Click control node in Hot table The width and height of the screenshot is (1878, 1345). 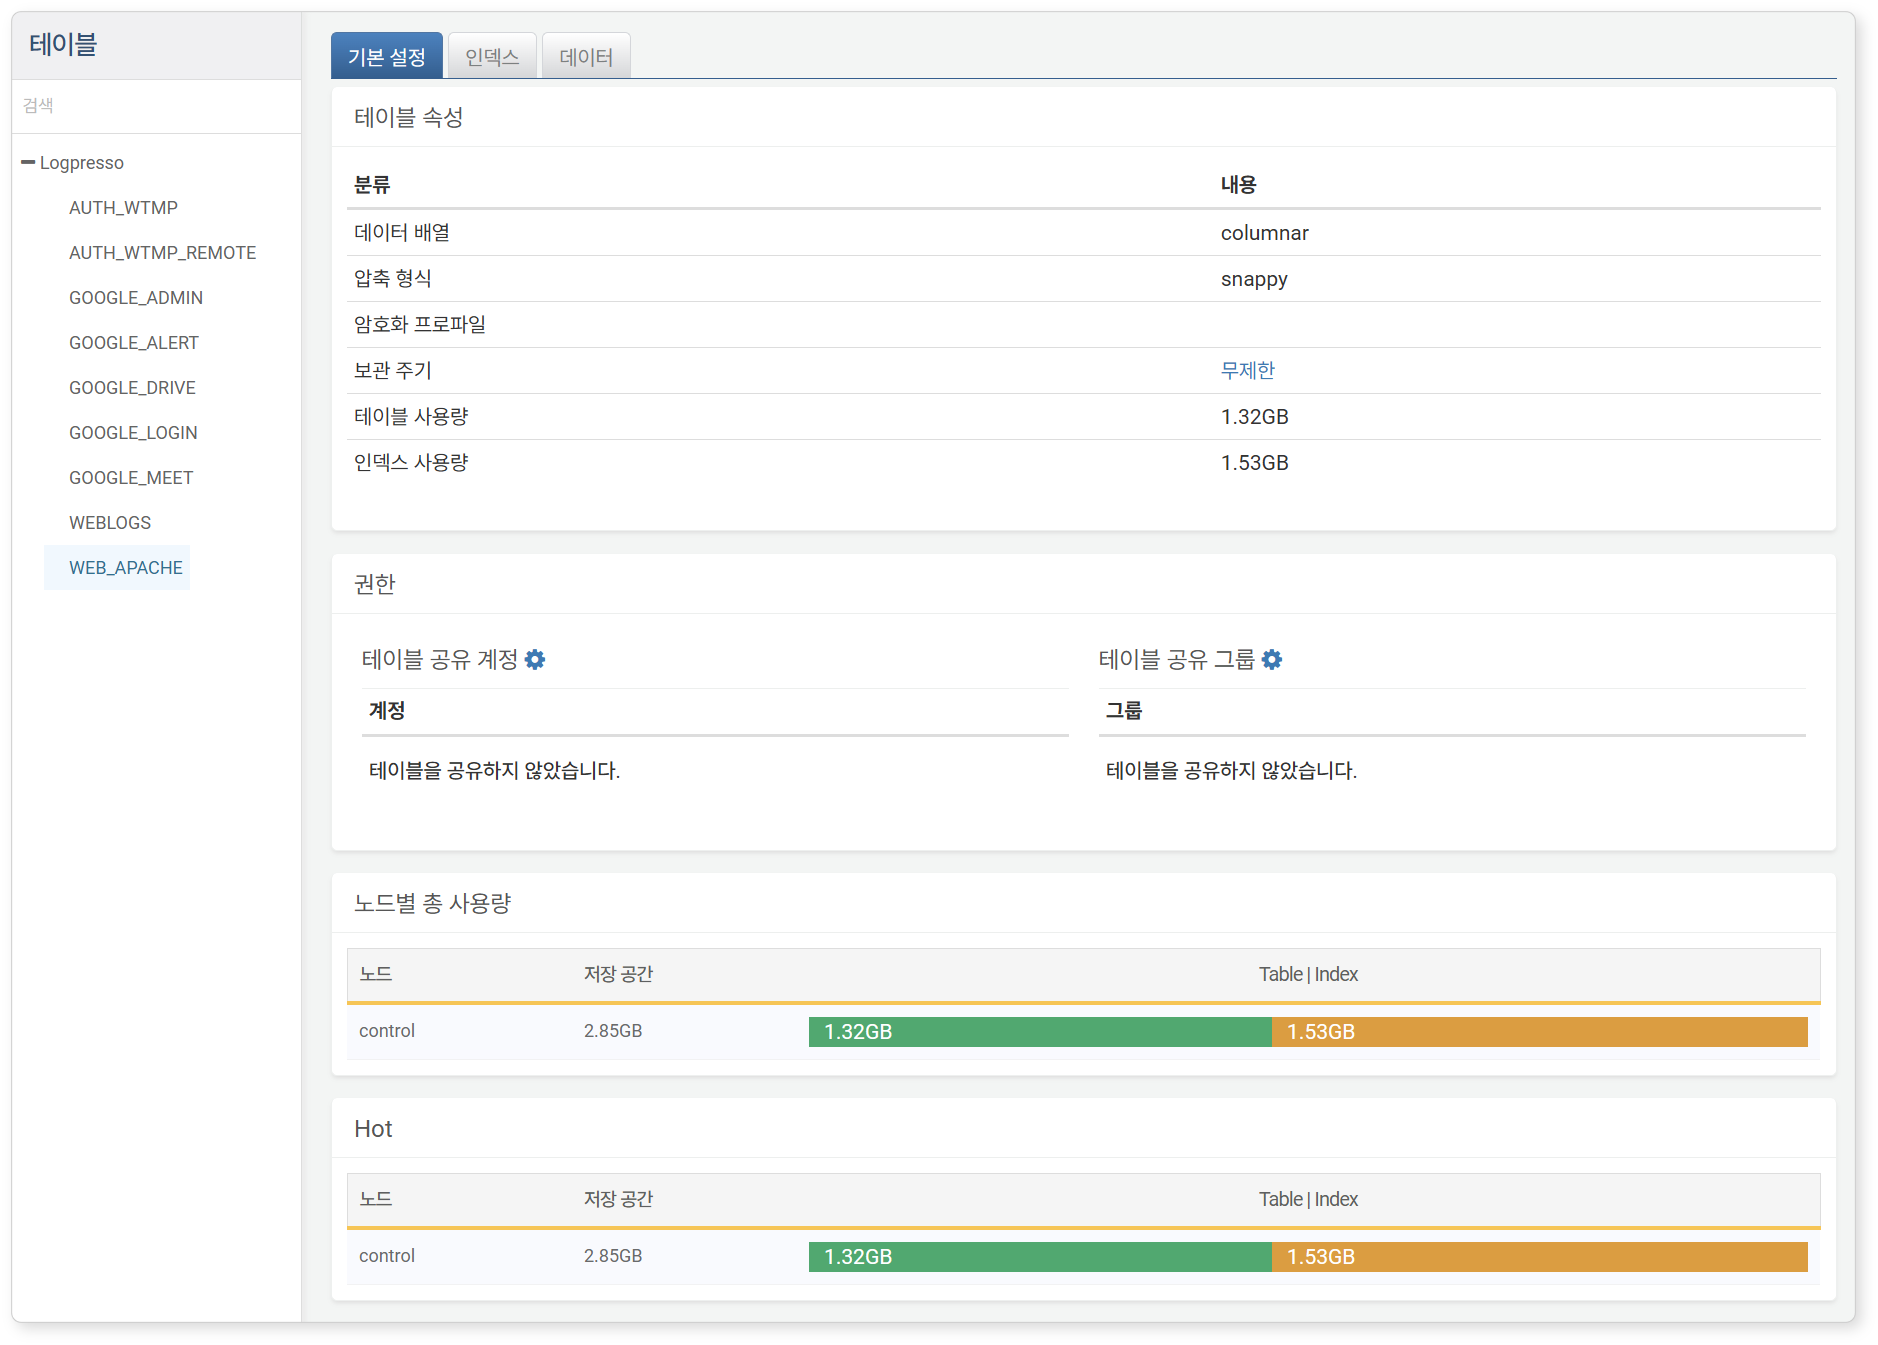coord(387,1256)
